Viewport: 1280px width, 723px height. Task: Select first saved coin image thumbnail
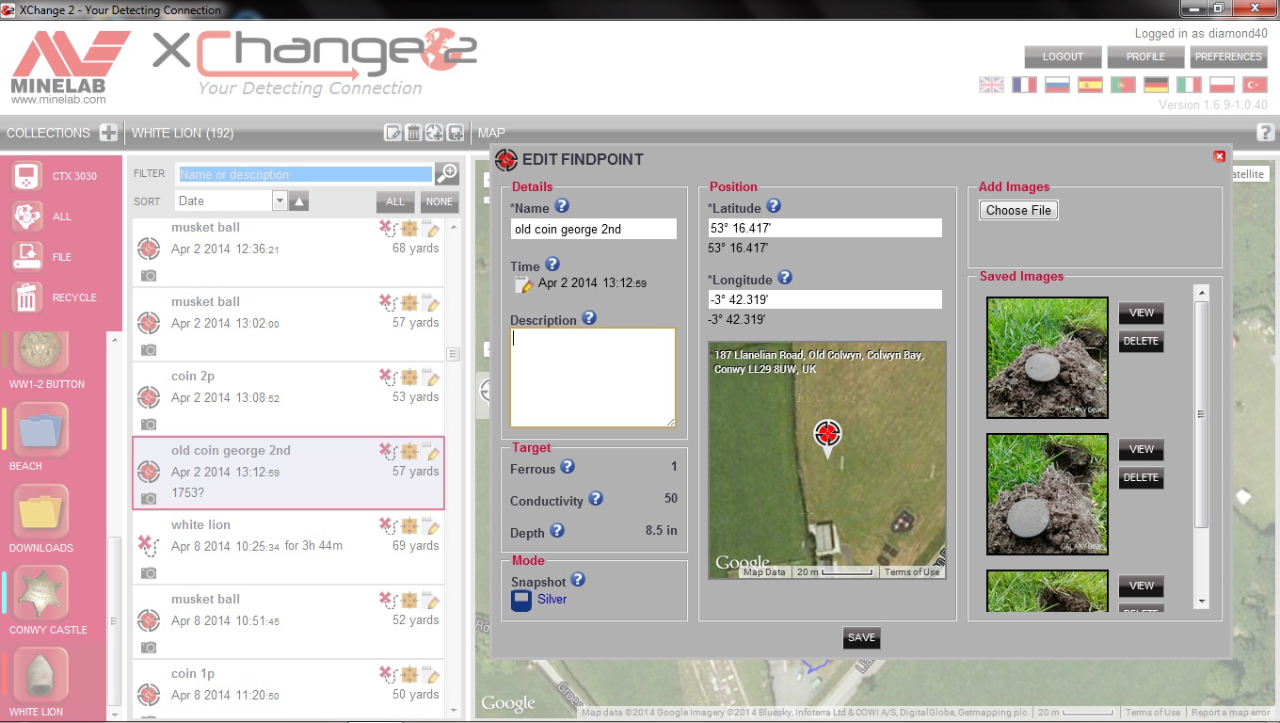1047,357
